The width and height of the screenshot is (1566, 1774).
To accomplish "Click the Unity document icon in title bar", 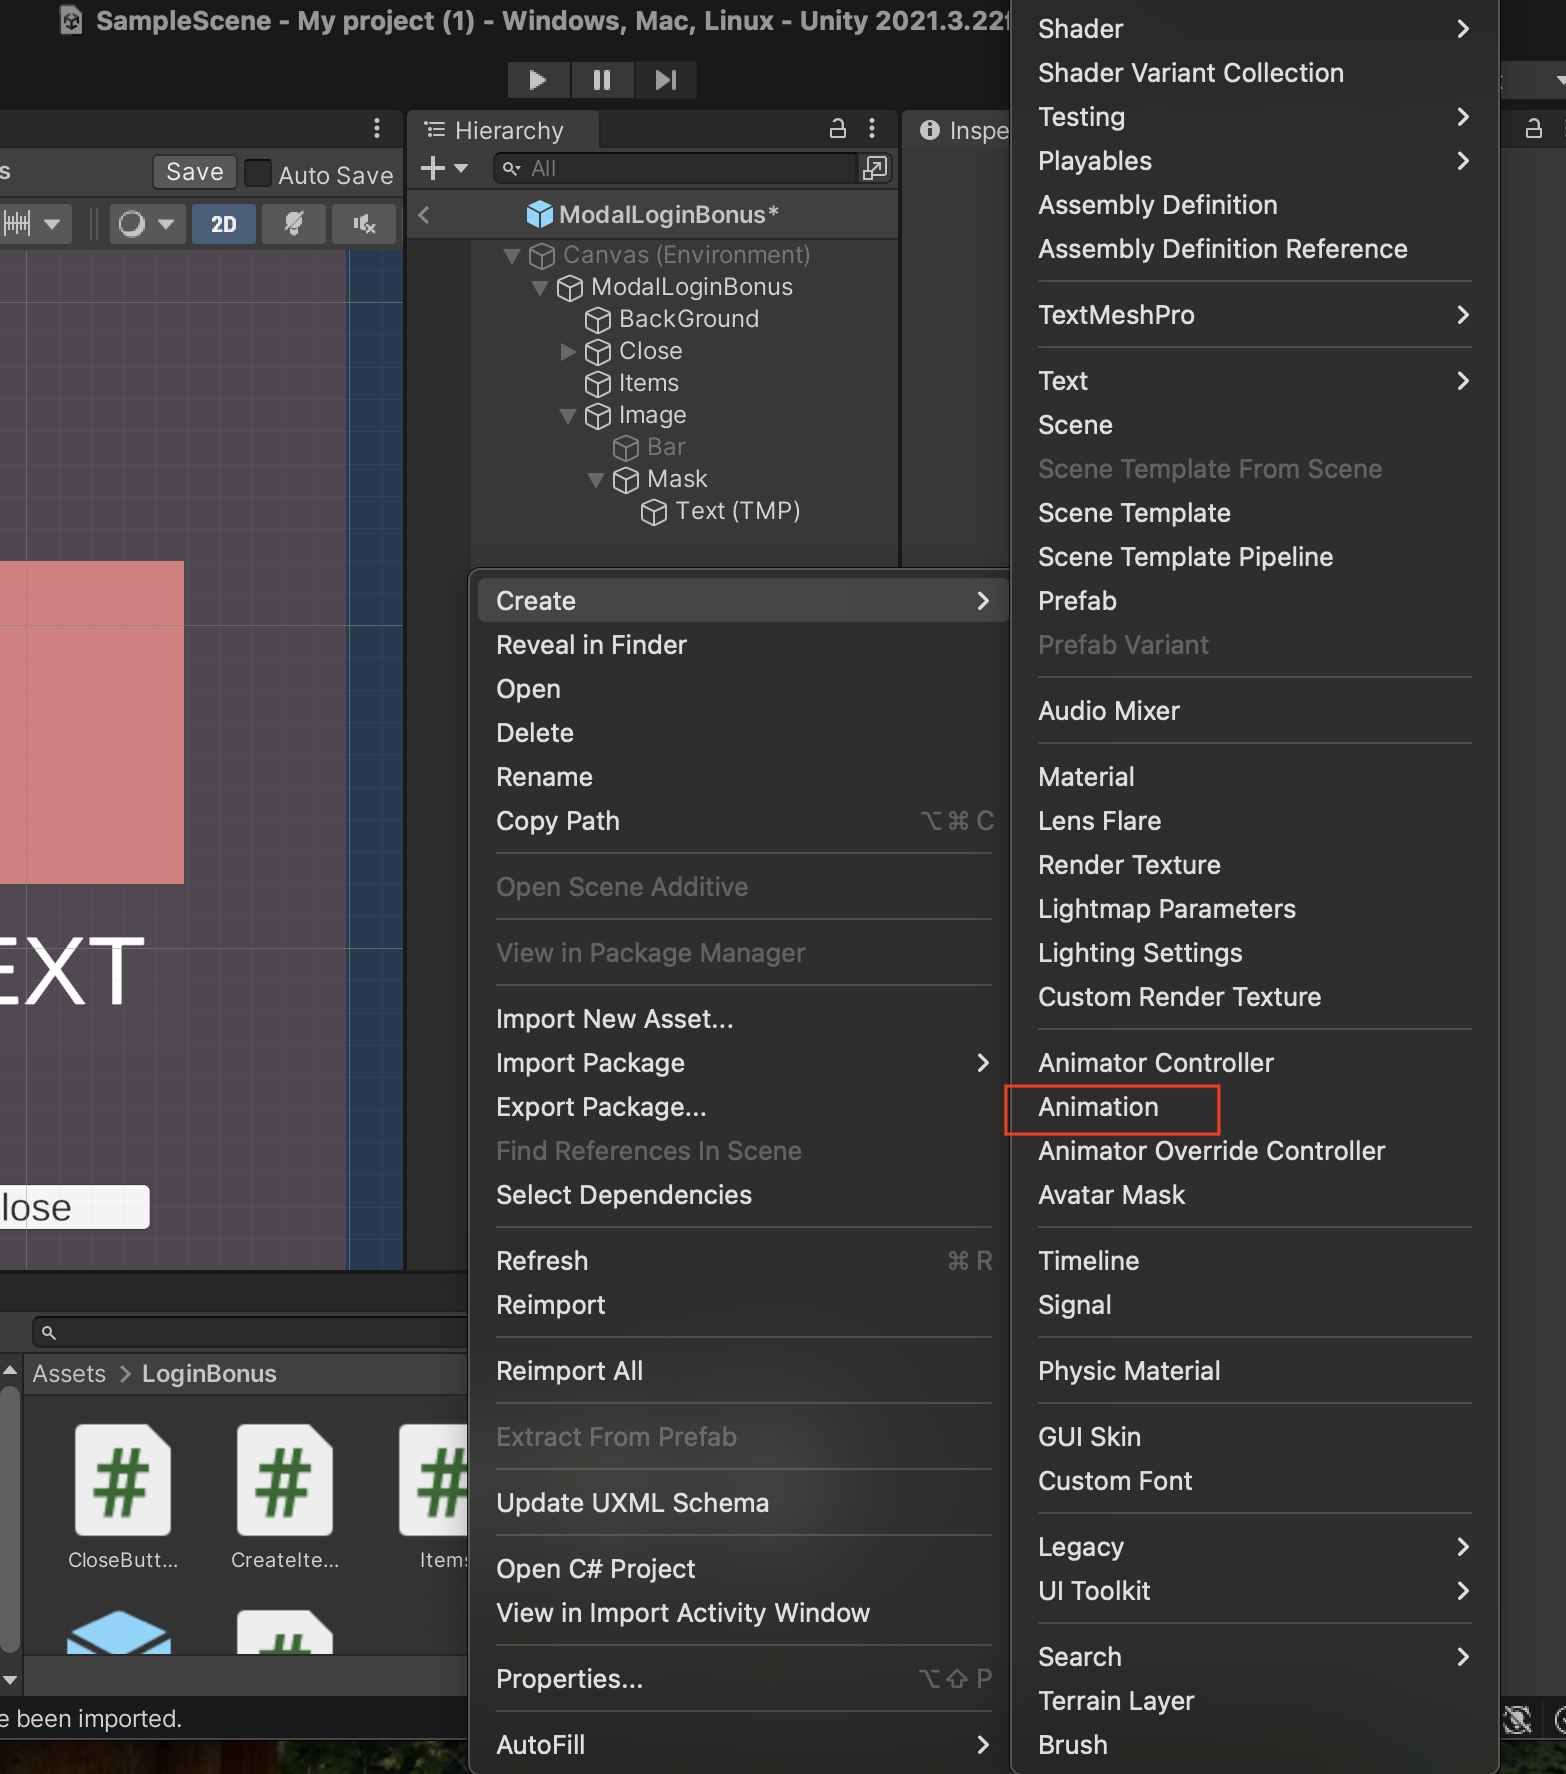I will point(71,20).
